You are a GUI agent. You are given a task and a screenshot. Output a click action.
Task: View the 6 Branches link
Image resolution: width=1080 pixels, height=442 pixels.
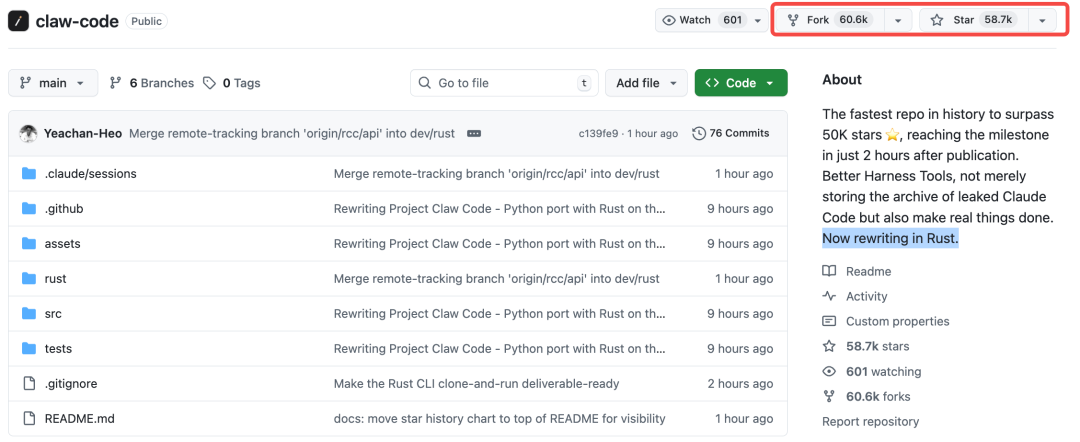coord(151,83)
